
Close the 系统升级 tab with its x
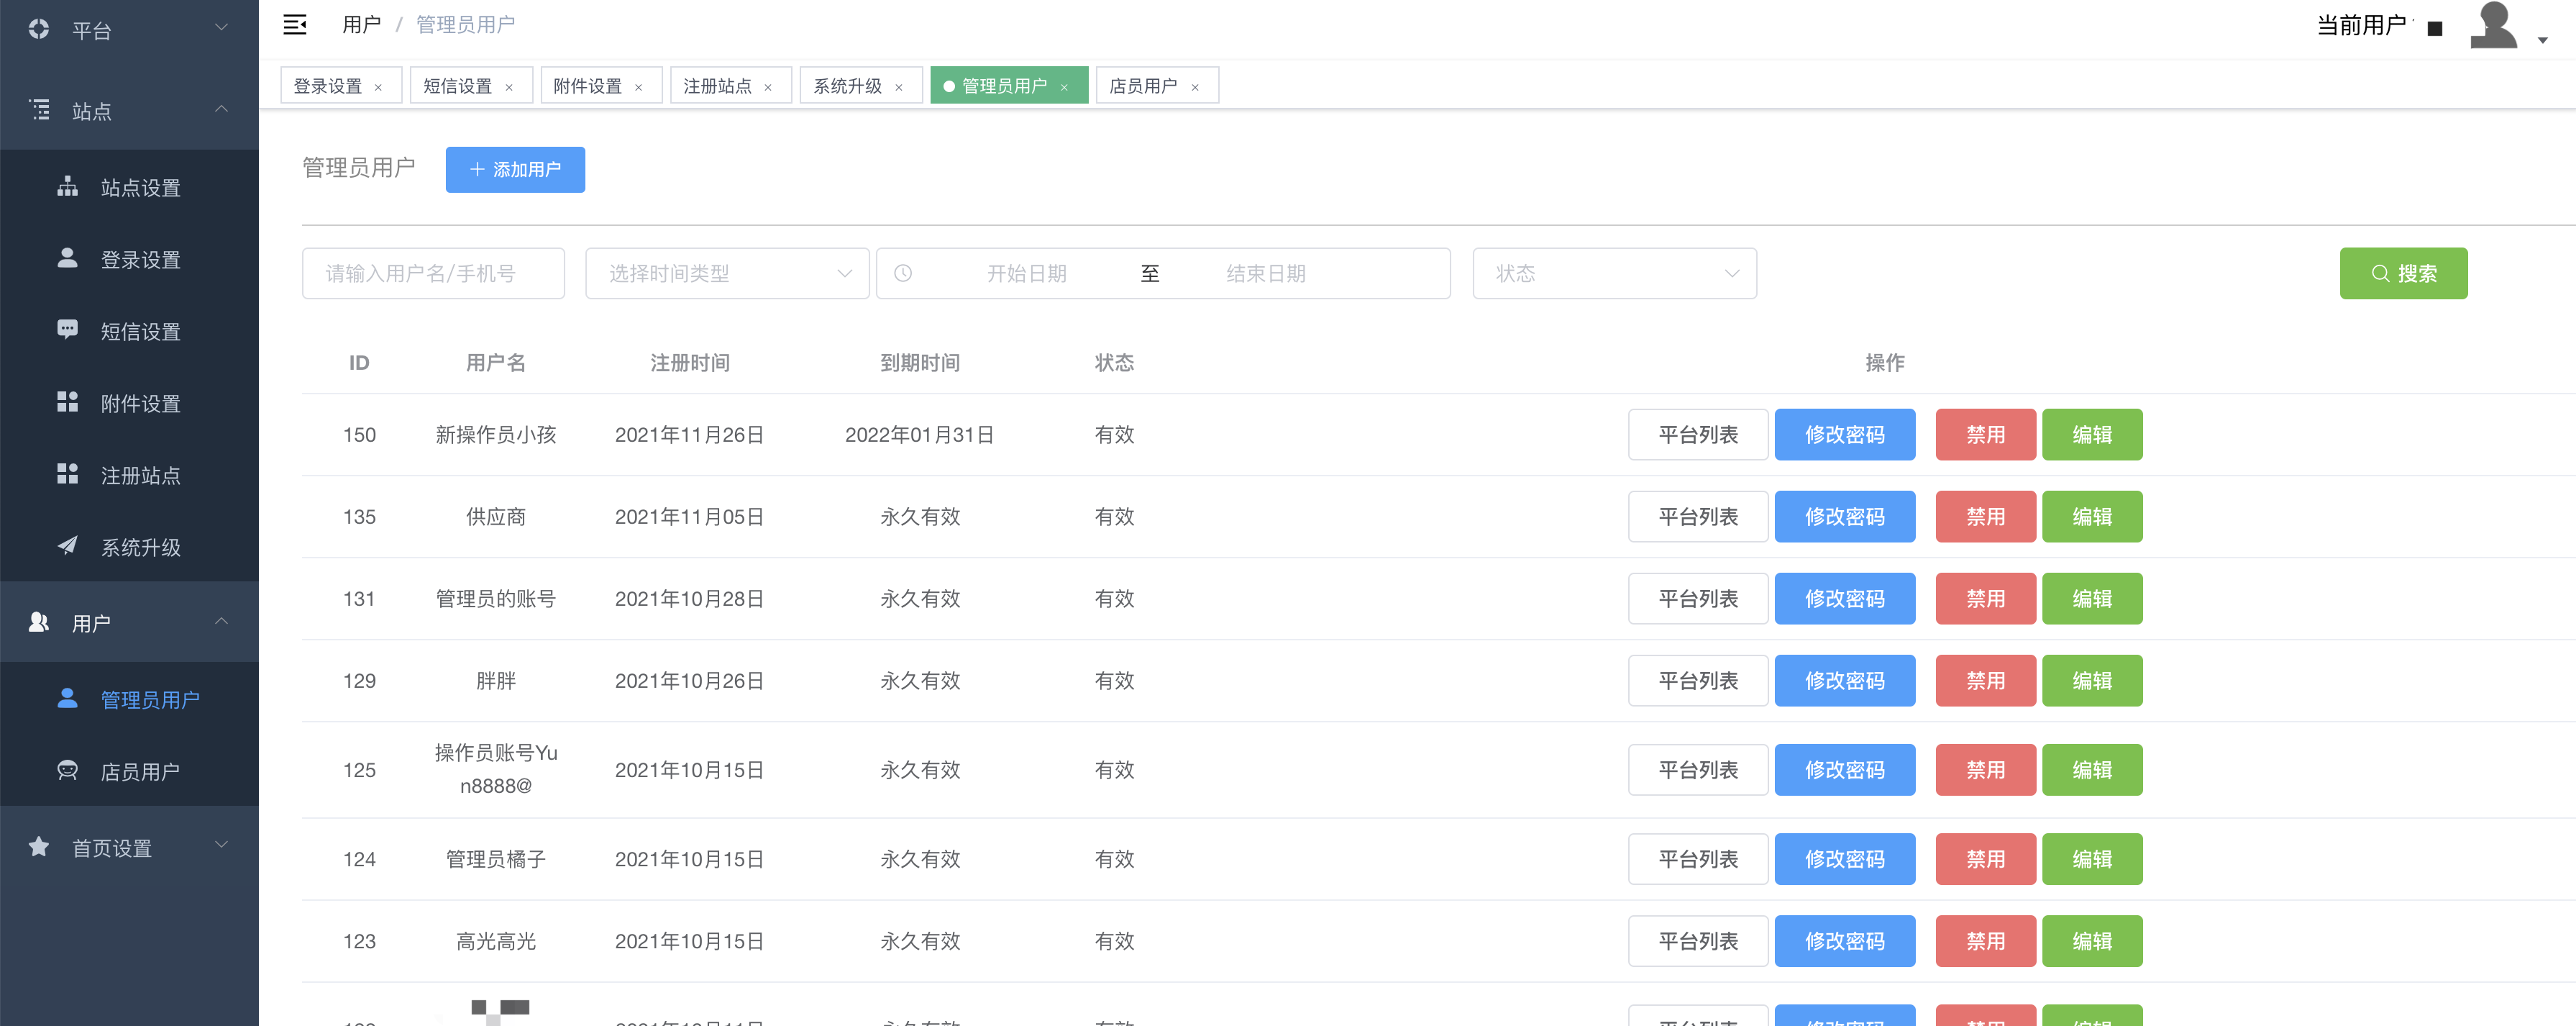(898, 87)
